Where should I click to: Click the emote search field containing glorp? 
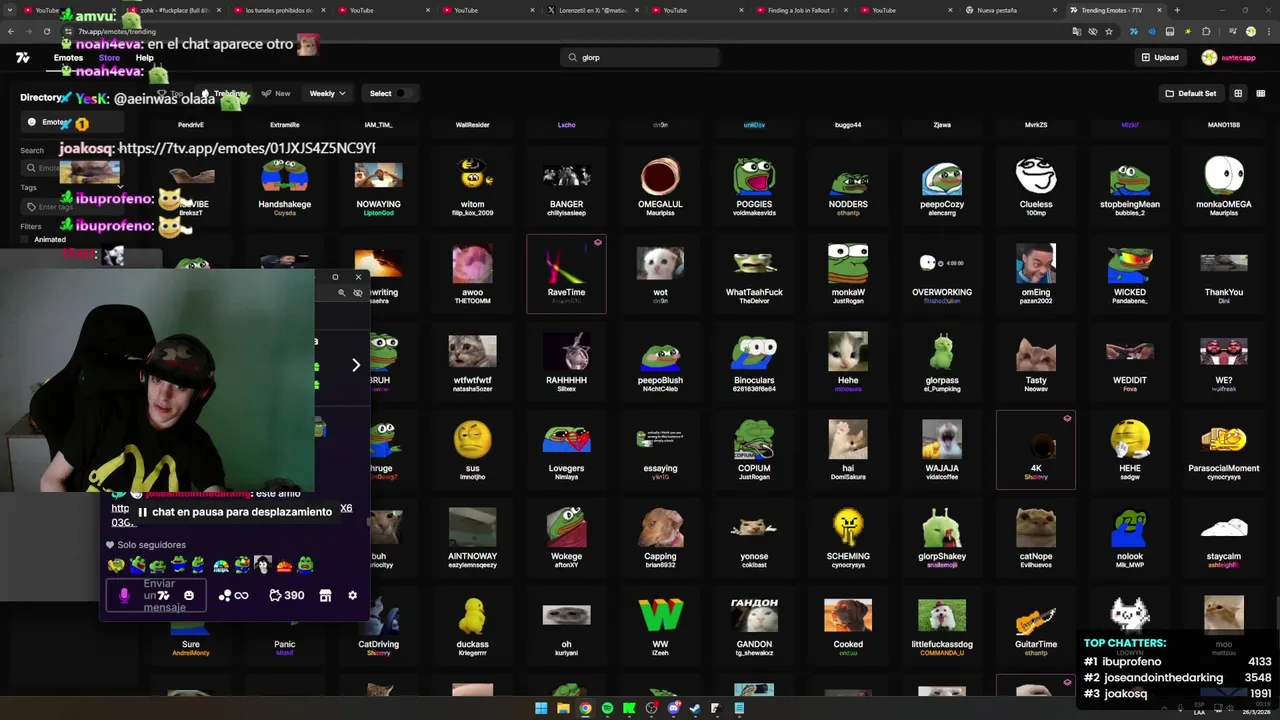tap(640, 58)
